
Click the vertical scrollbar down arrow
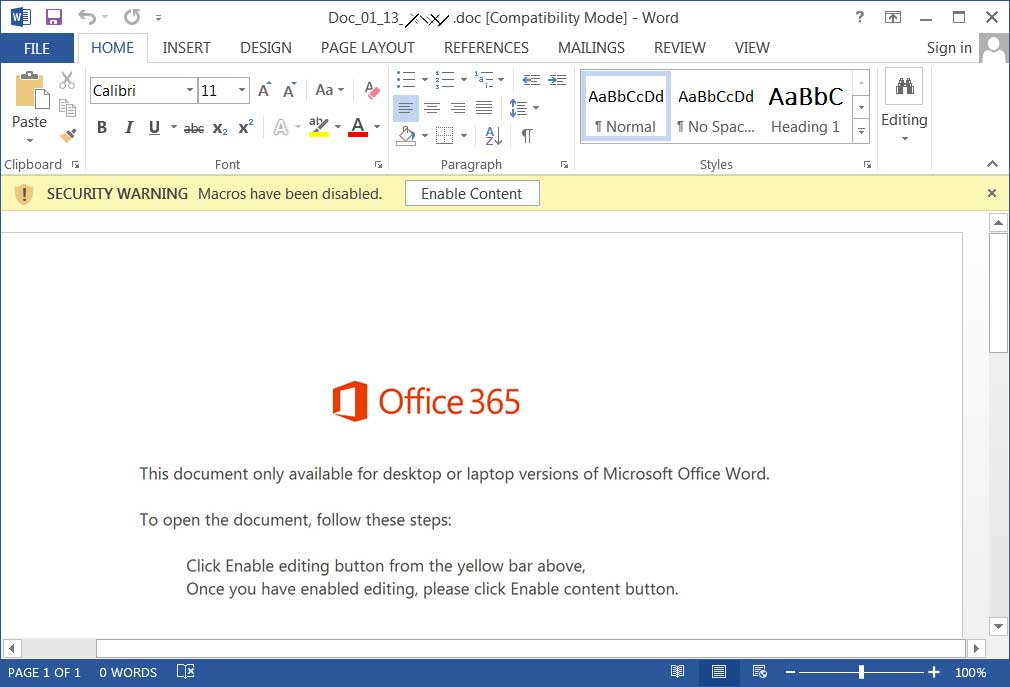click(x=998, y=626)
